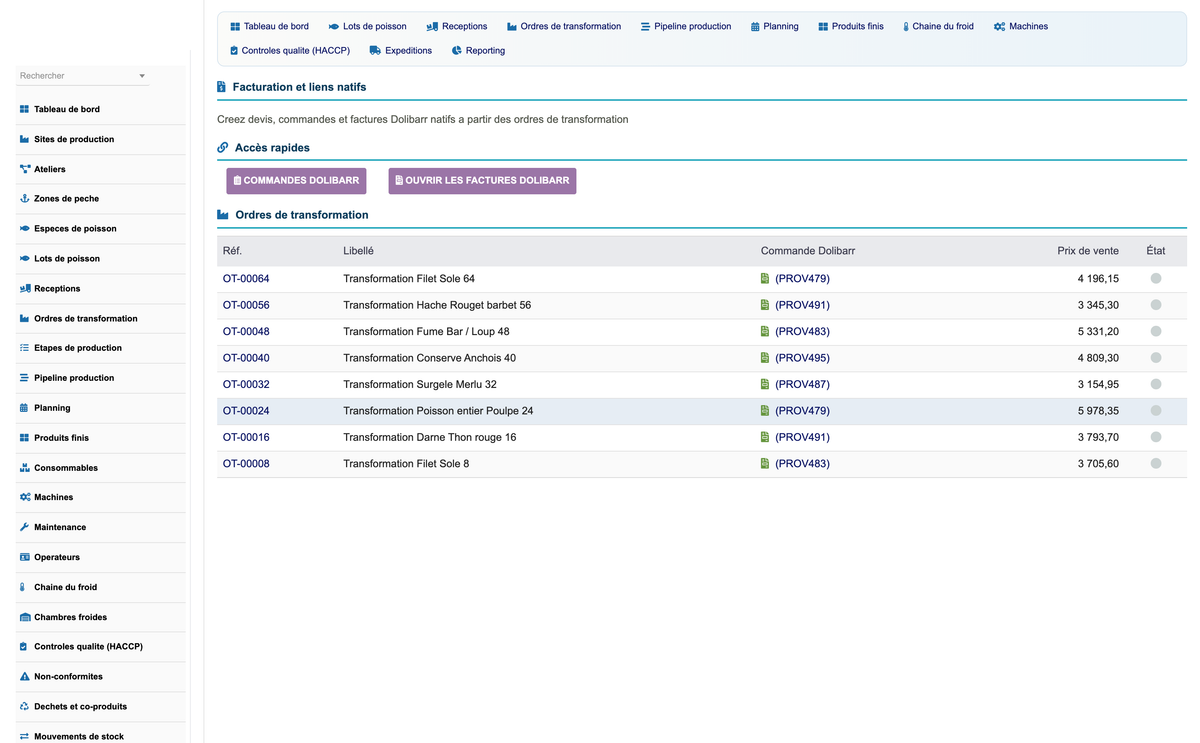Open order reference OT-00024
This screenshot has width=1200, height=743.
(x=246, y=411)
